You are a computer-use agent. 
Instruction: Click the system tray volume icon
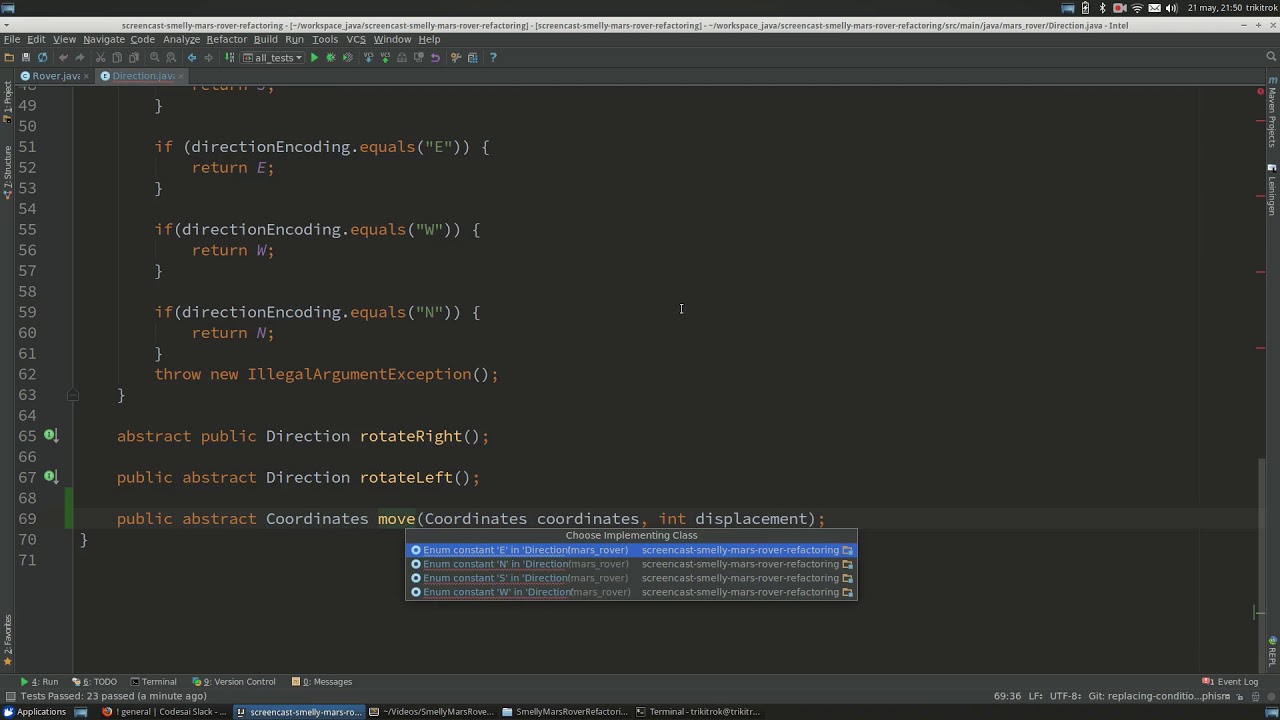1171,8
